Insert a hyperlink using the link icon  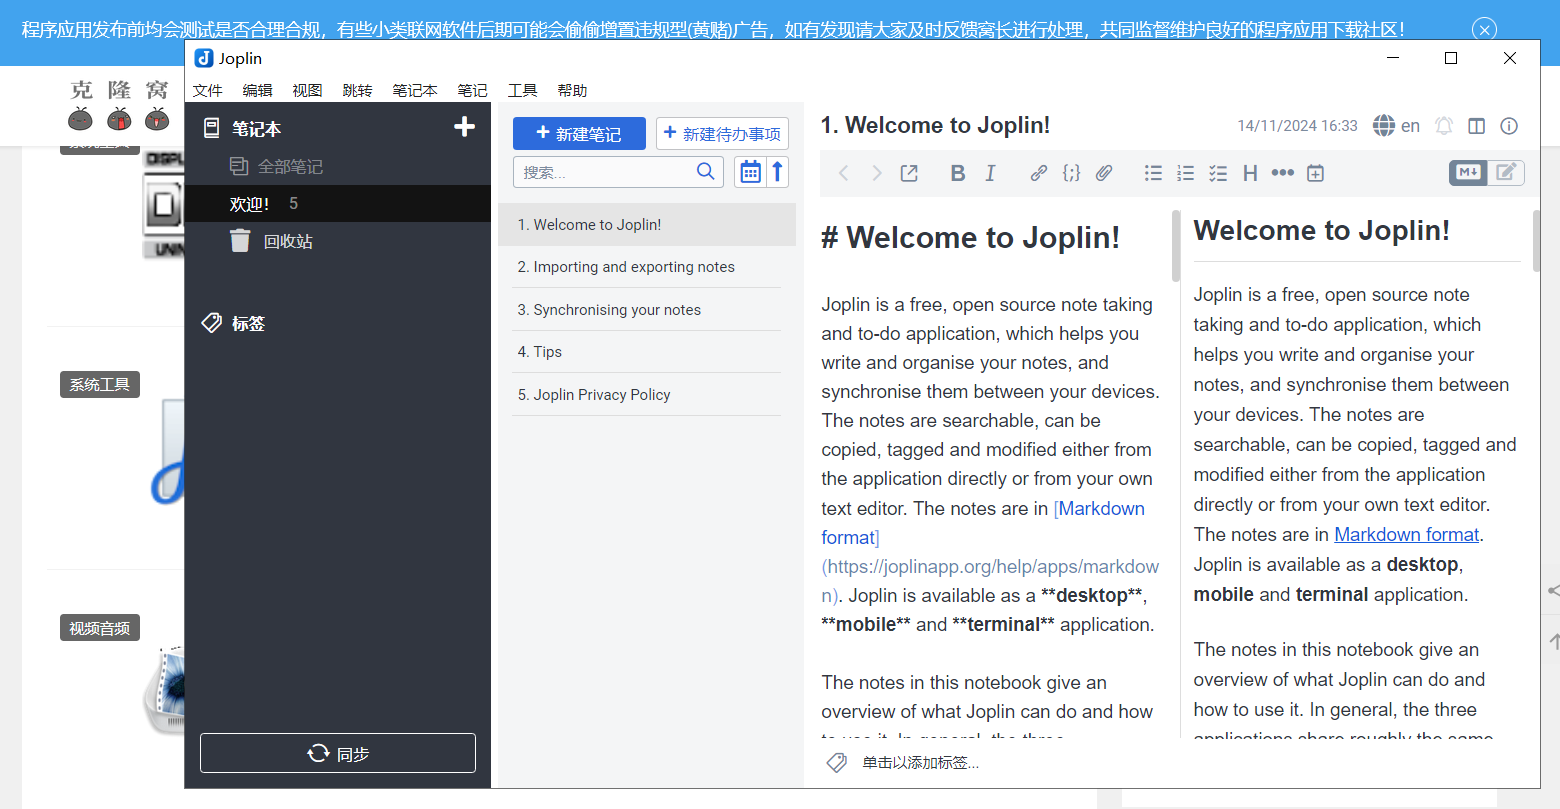coord(1039,173)
